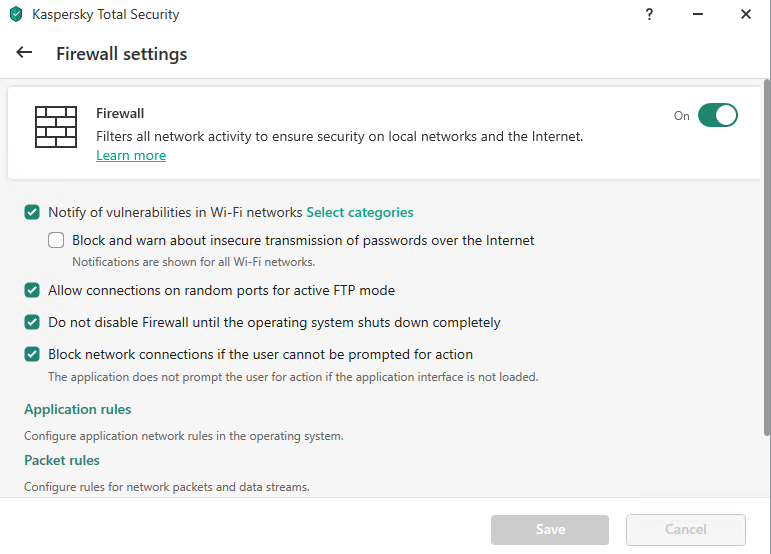
Task: Open Packet rules
Action: pyautogui.click(x=62, y=460)
